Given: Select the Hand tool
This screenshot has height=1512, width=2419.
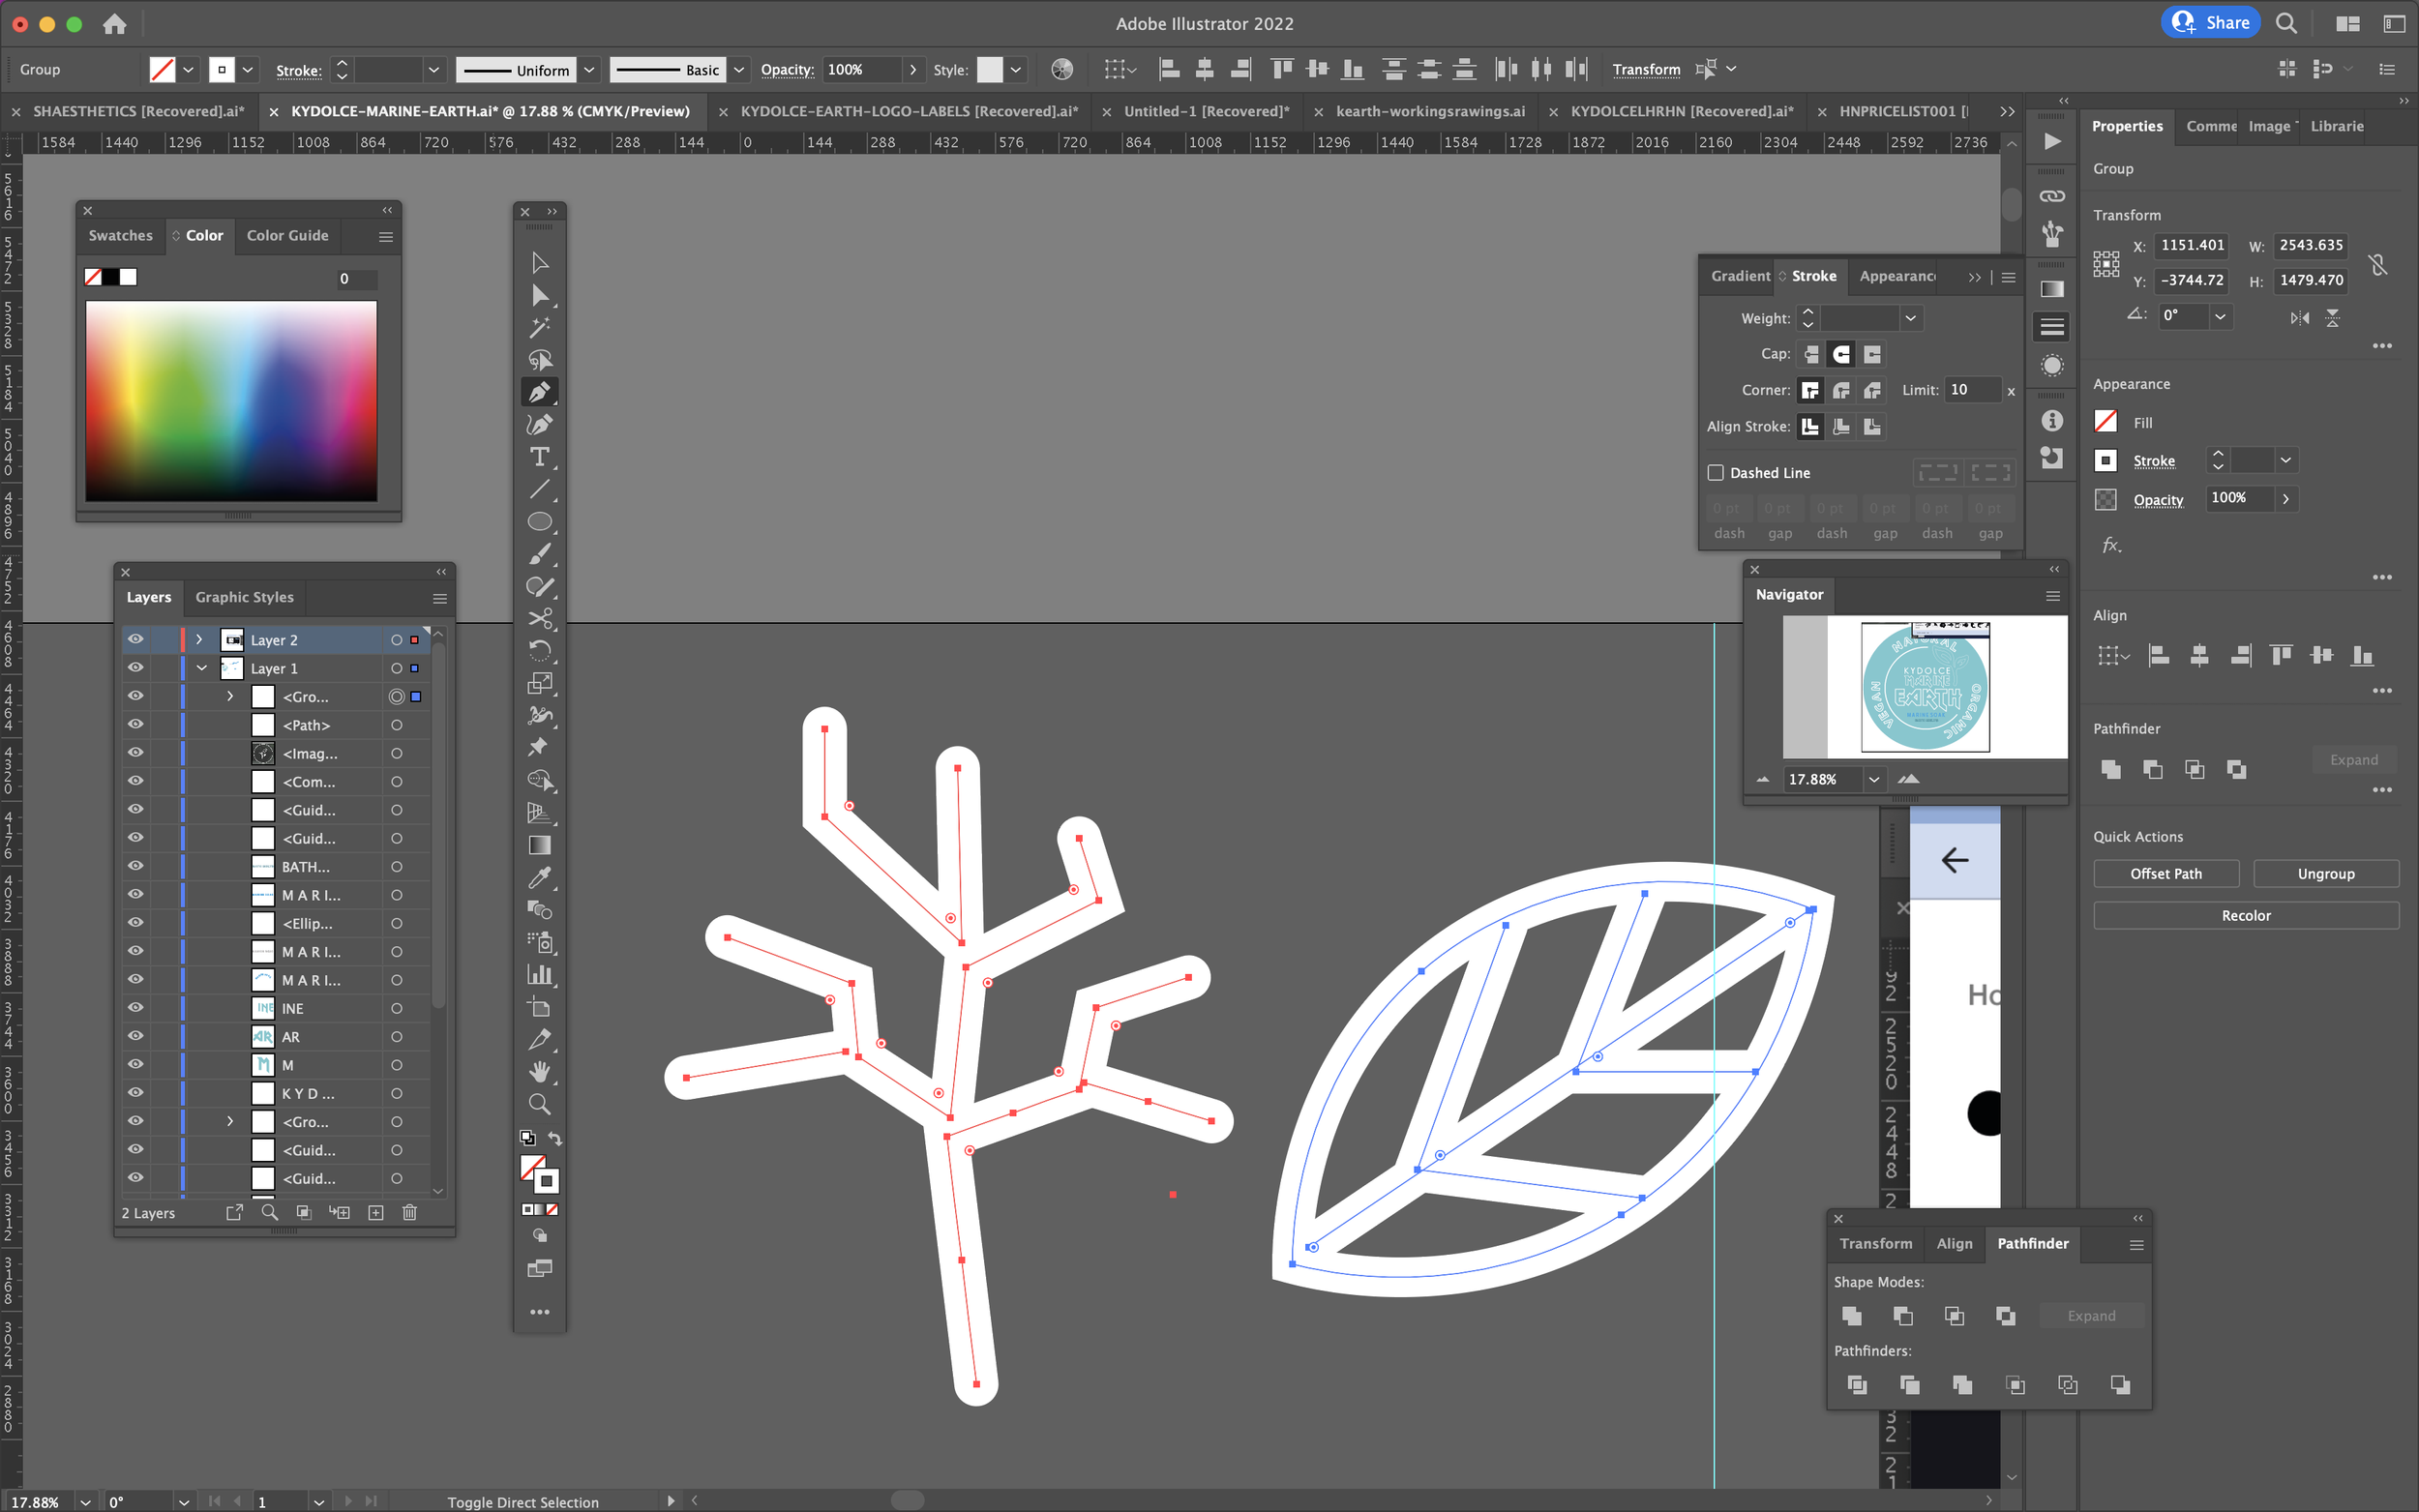Looking at the screenshot, I should coord(539,1072).
